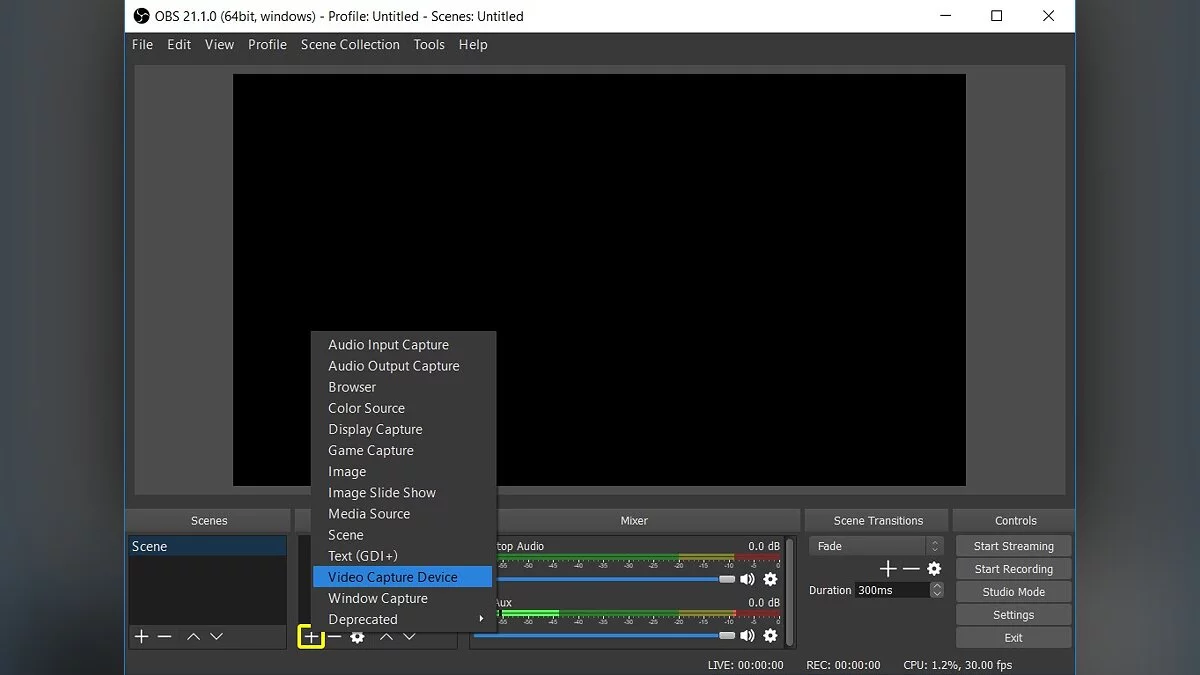Open the Scene Collection menu
This screenshot has width=1200, height=675.
click(350, 44)
